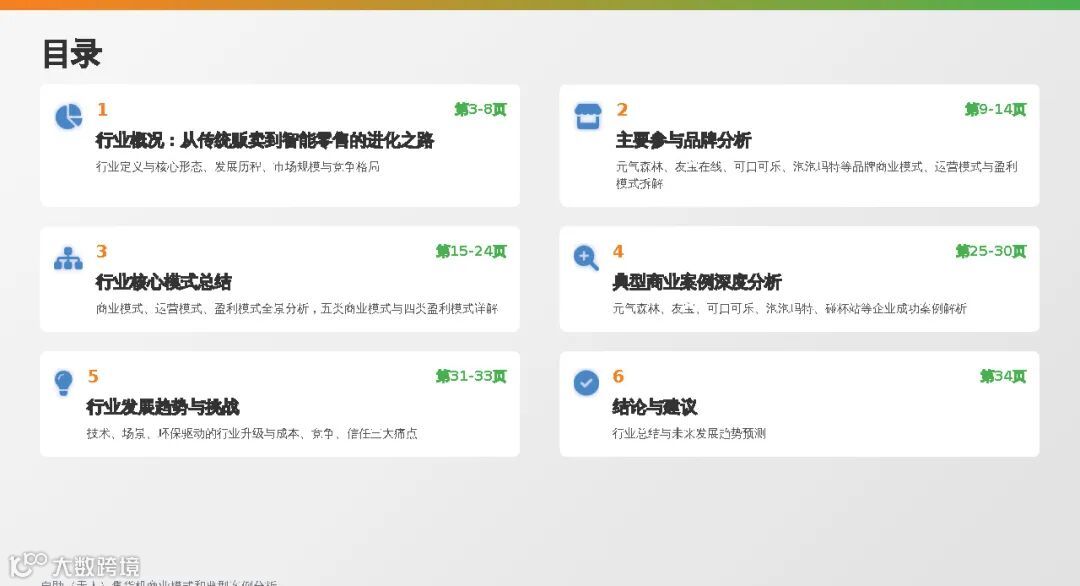The image size is (1080, 586).
Task: Select the orange number 1
Action: (102, 109)
